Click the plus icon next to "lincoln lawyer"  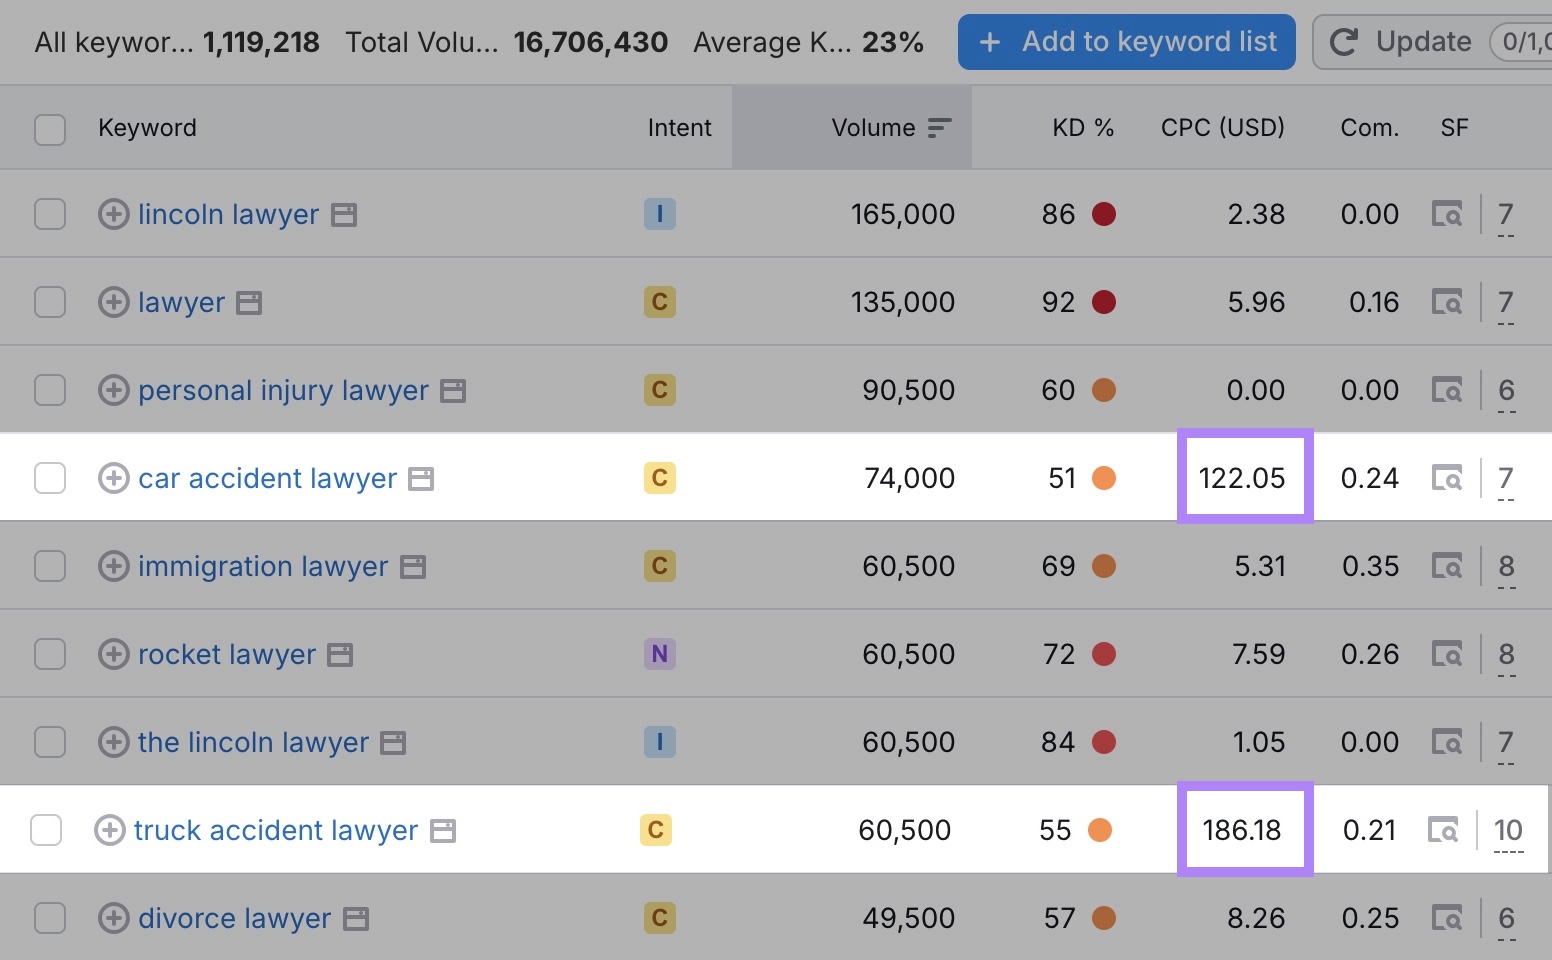pyautogui.click(x=113, y=213)
